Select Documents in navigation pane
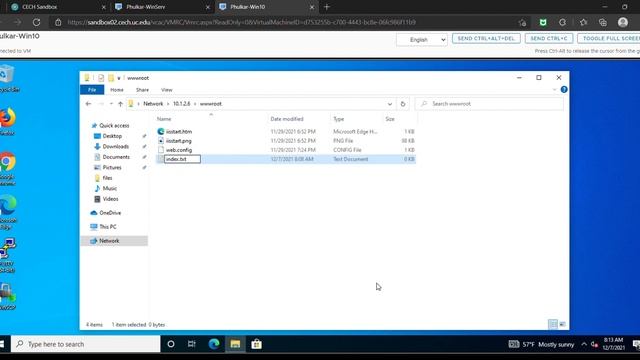The image size is (640, 360). [116, 157]
